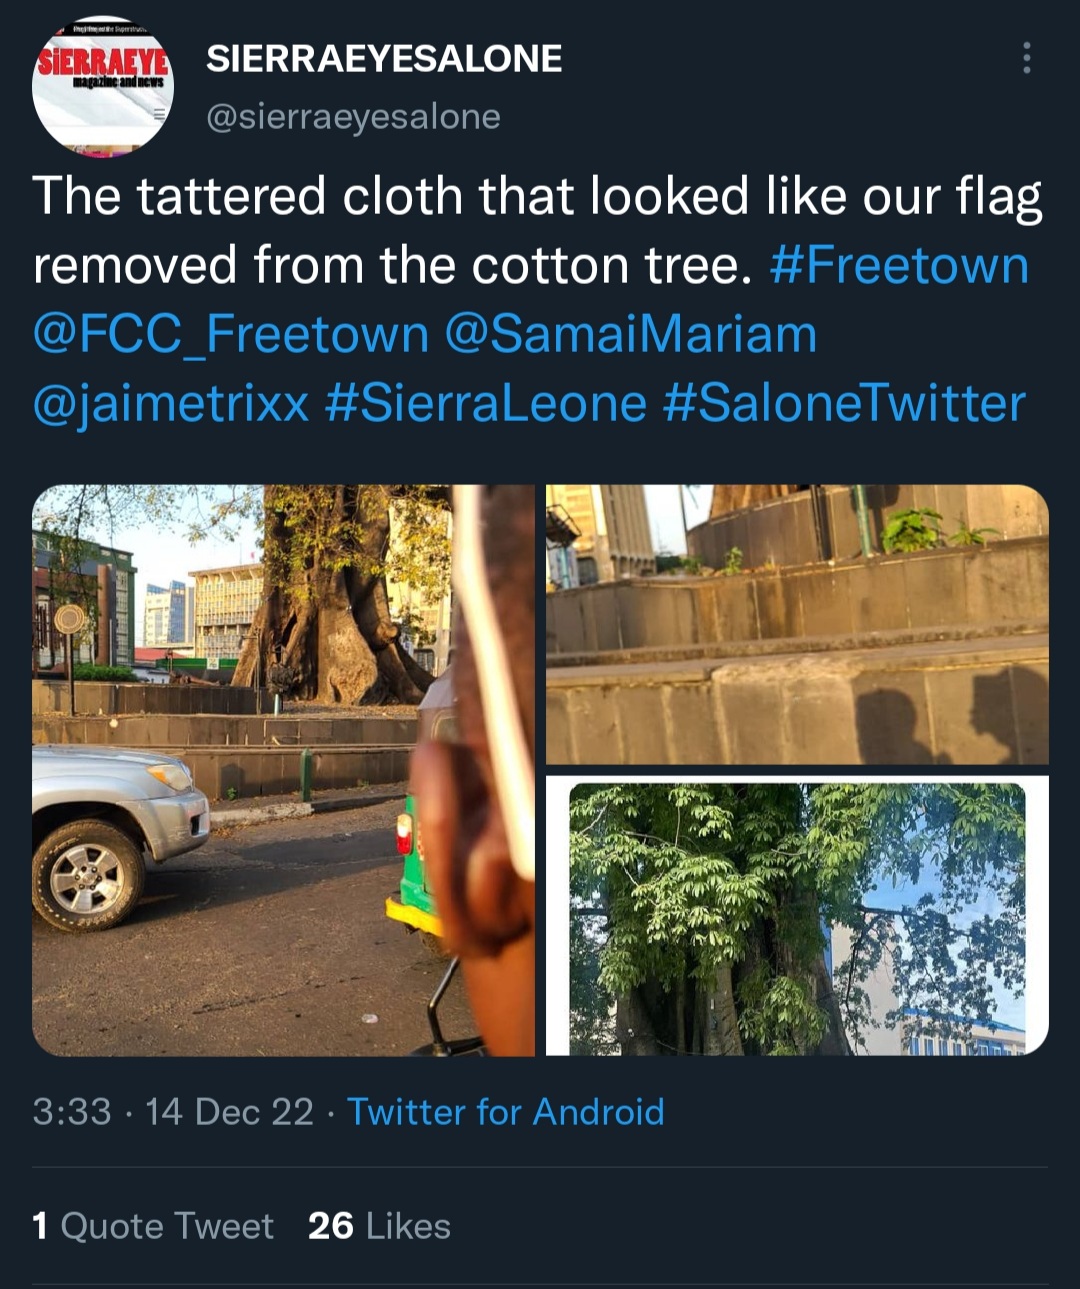
Task: Show the 26 Likes list
Action: tap(379, 1226)
